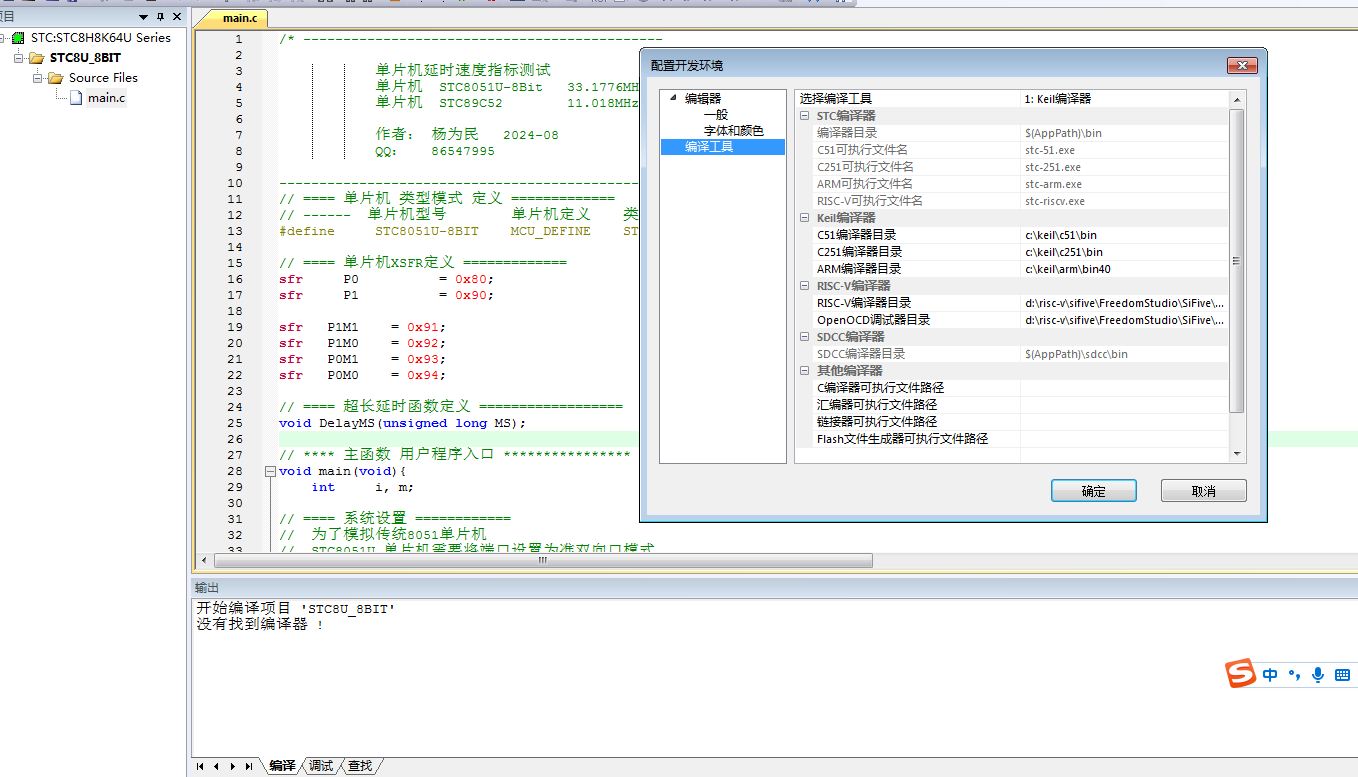Switch to the main.c editor tab

point(239,18)
